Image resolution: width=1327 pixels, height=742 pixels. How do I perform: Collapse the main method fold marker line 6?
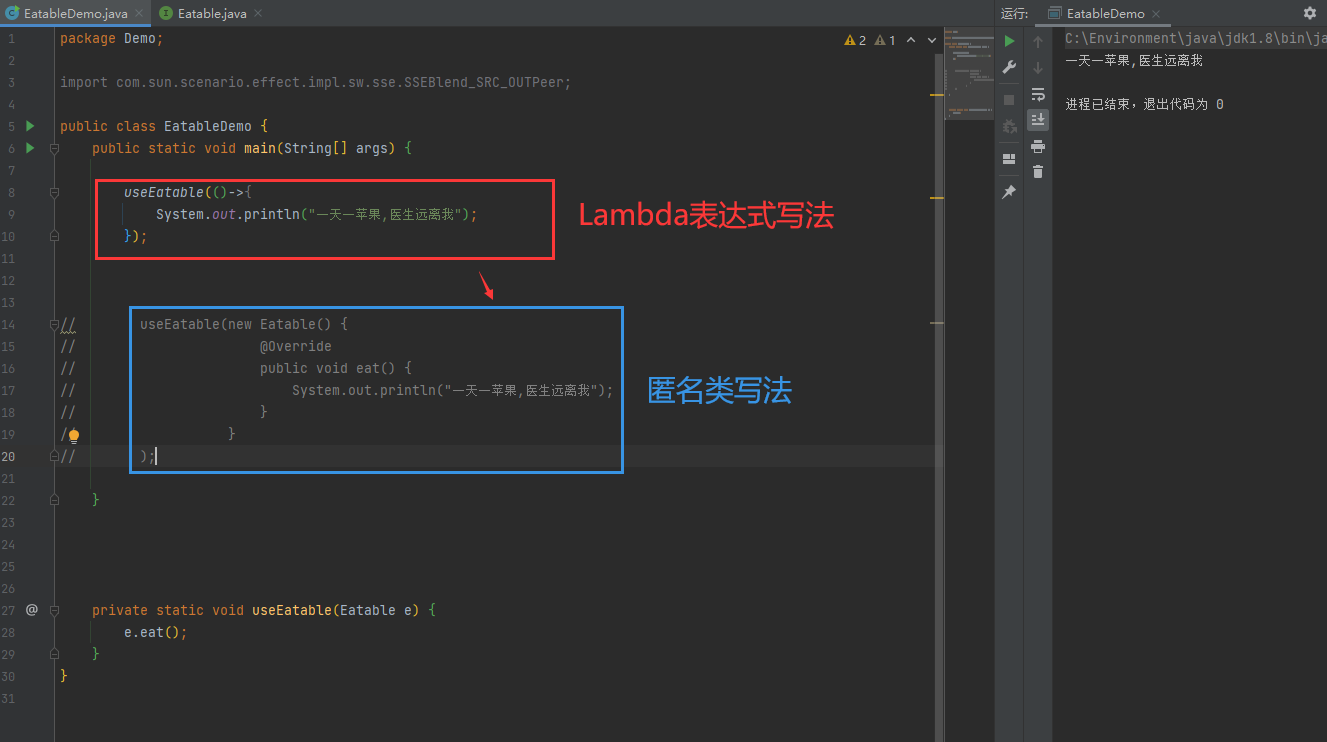point(55,148)
